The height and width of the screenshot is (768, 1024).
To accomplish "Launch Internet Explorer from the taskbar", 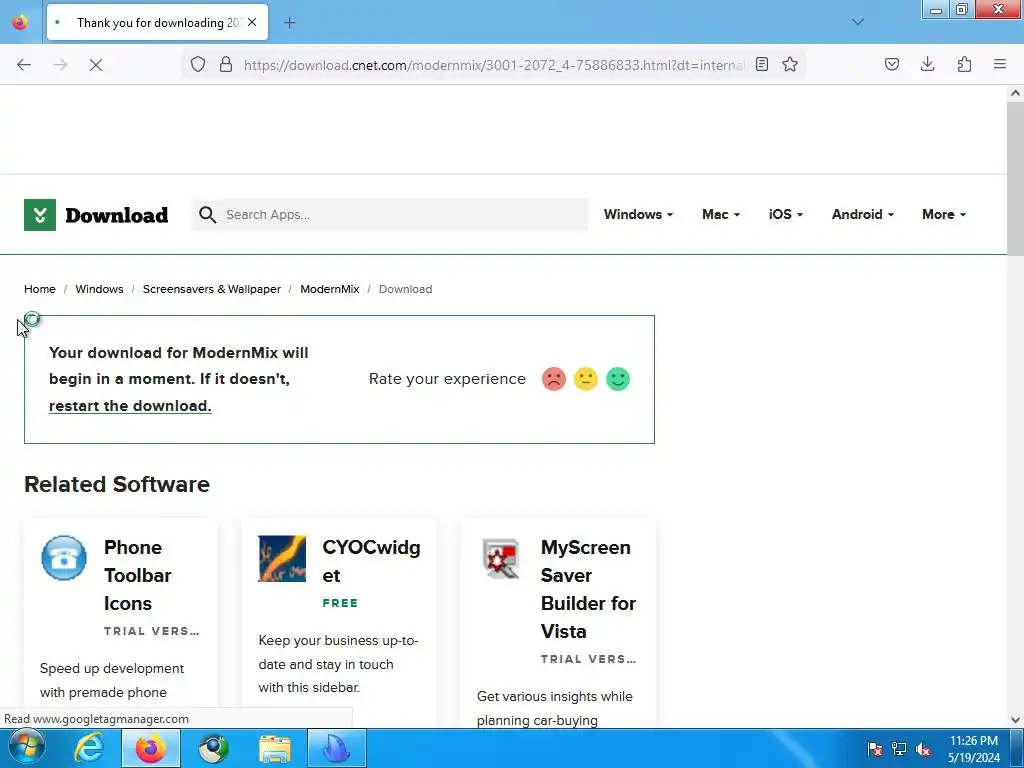I will click(88, 748).
